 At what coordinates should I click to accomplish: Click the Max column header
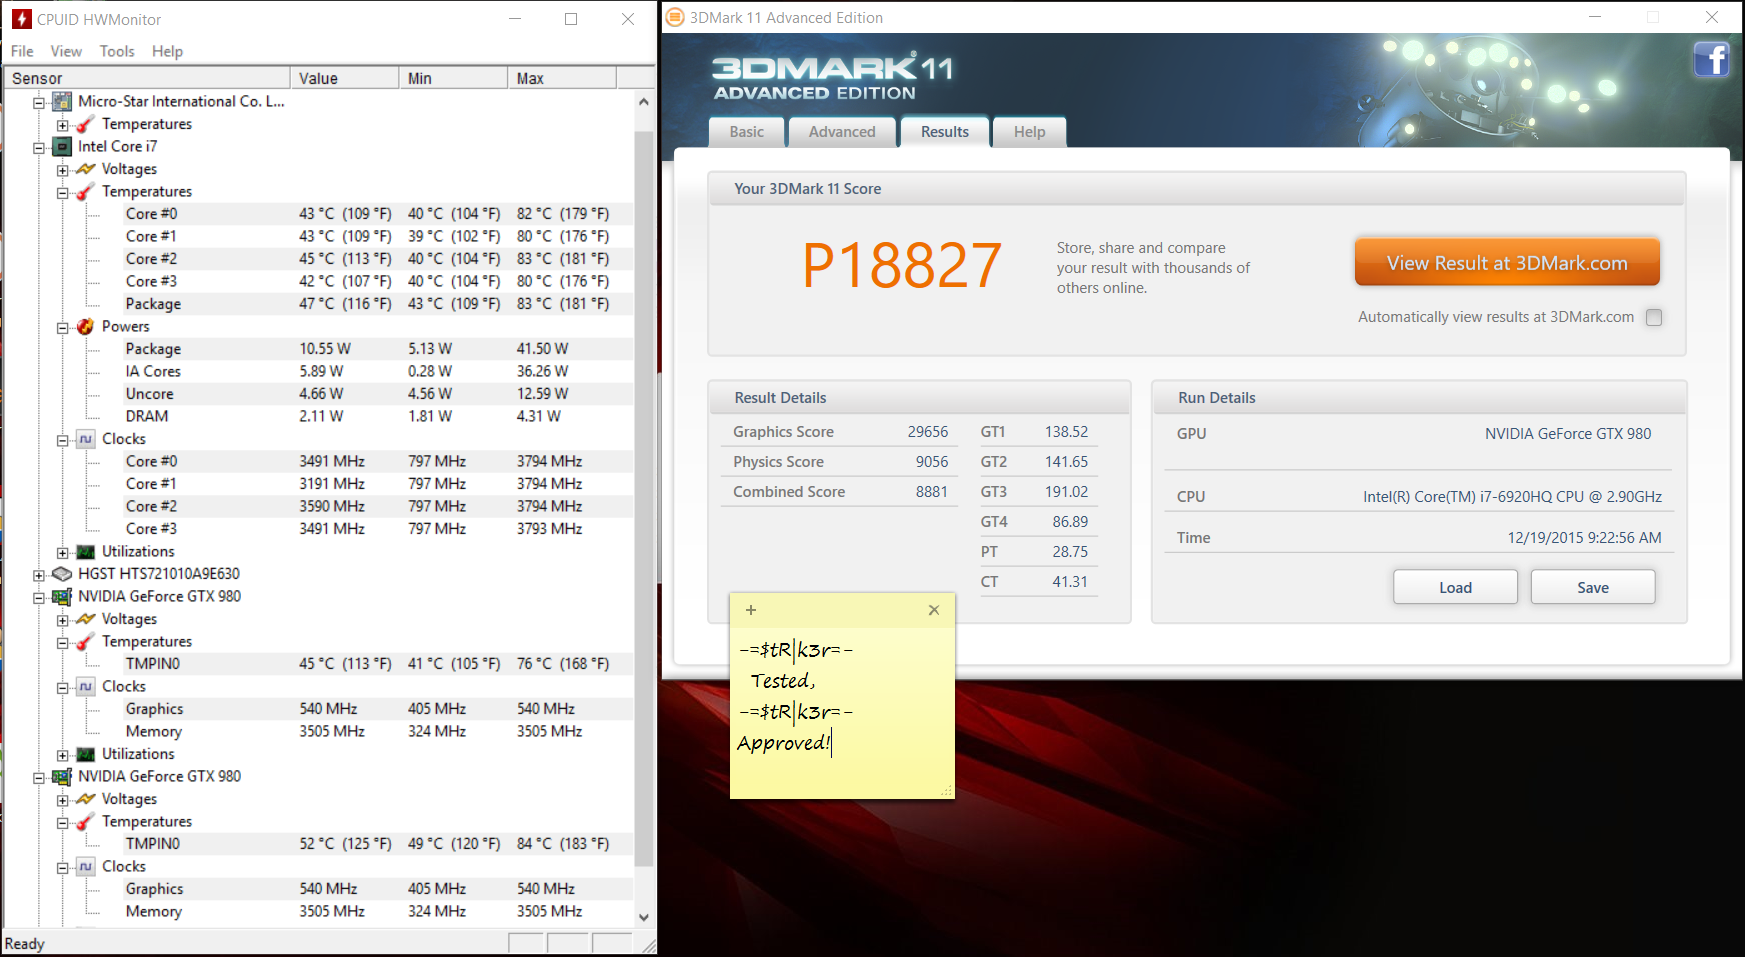[562, 78]
